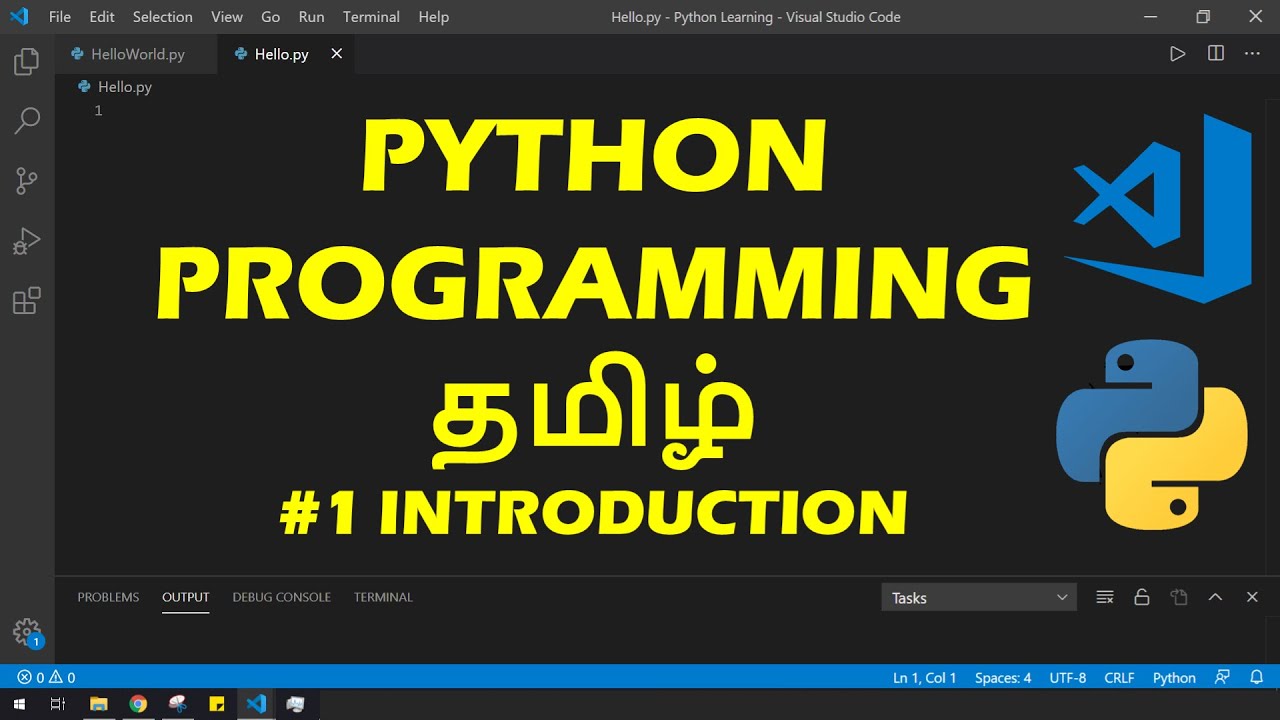Image resolution: width=1280 pixels, height=720 pixels.
Task: Open the View menu
Action: pos(227,17)
